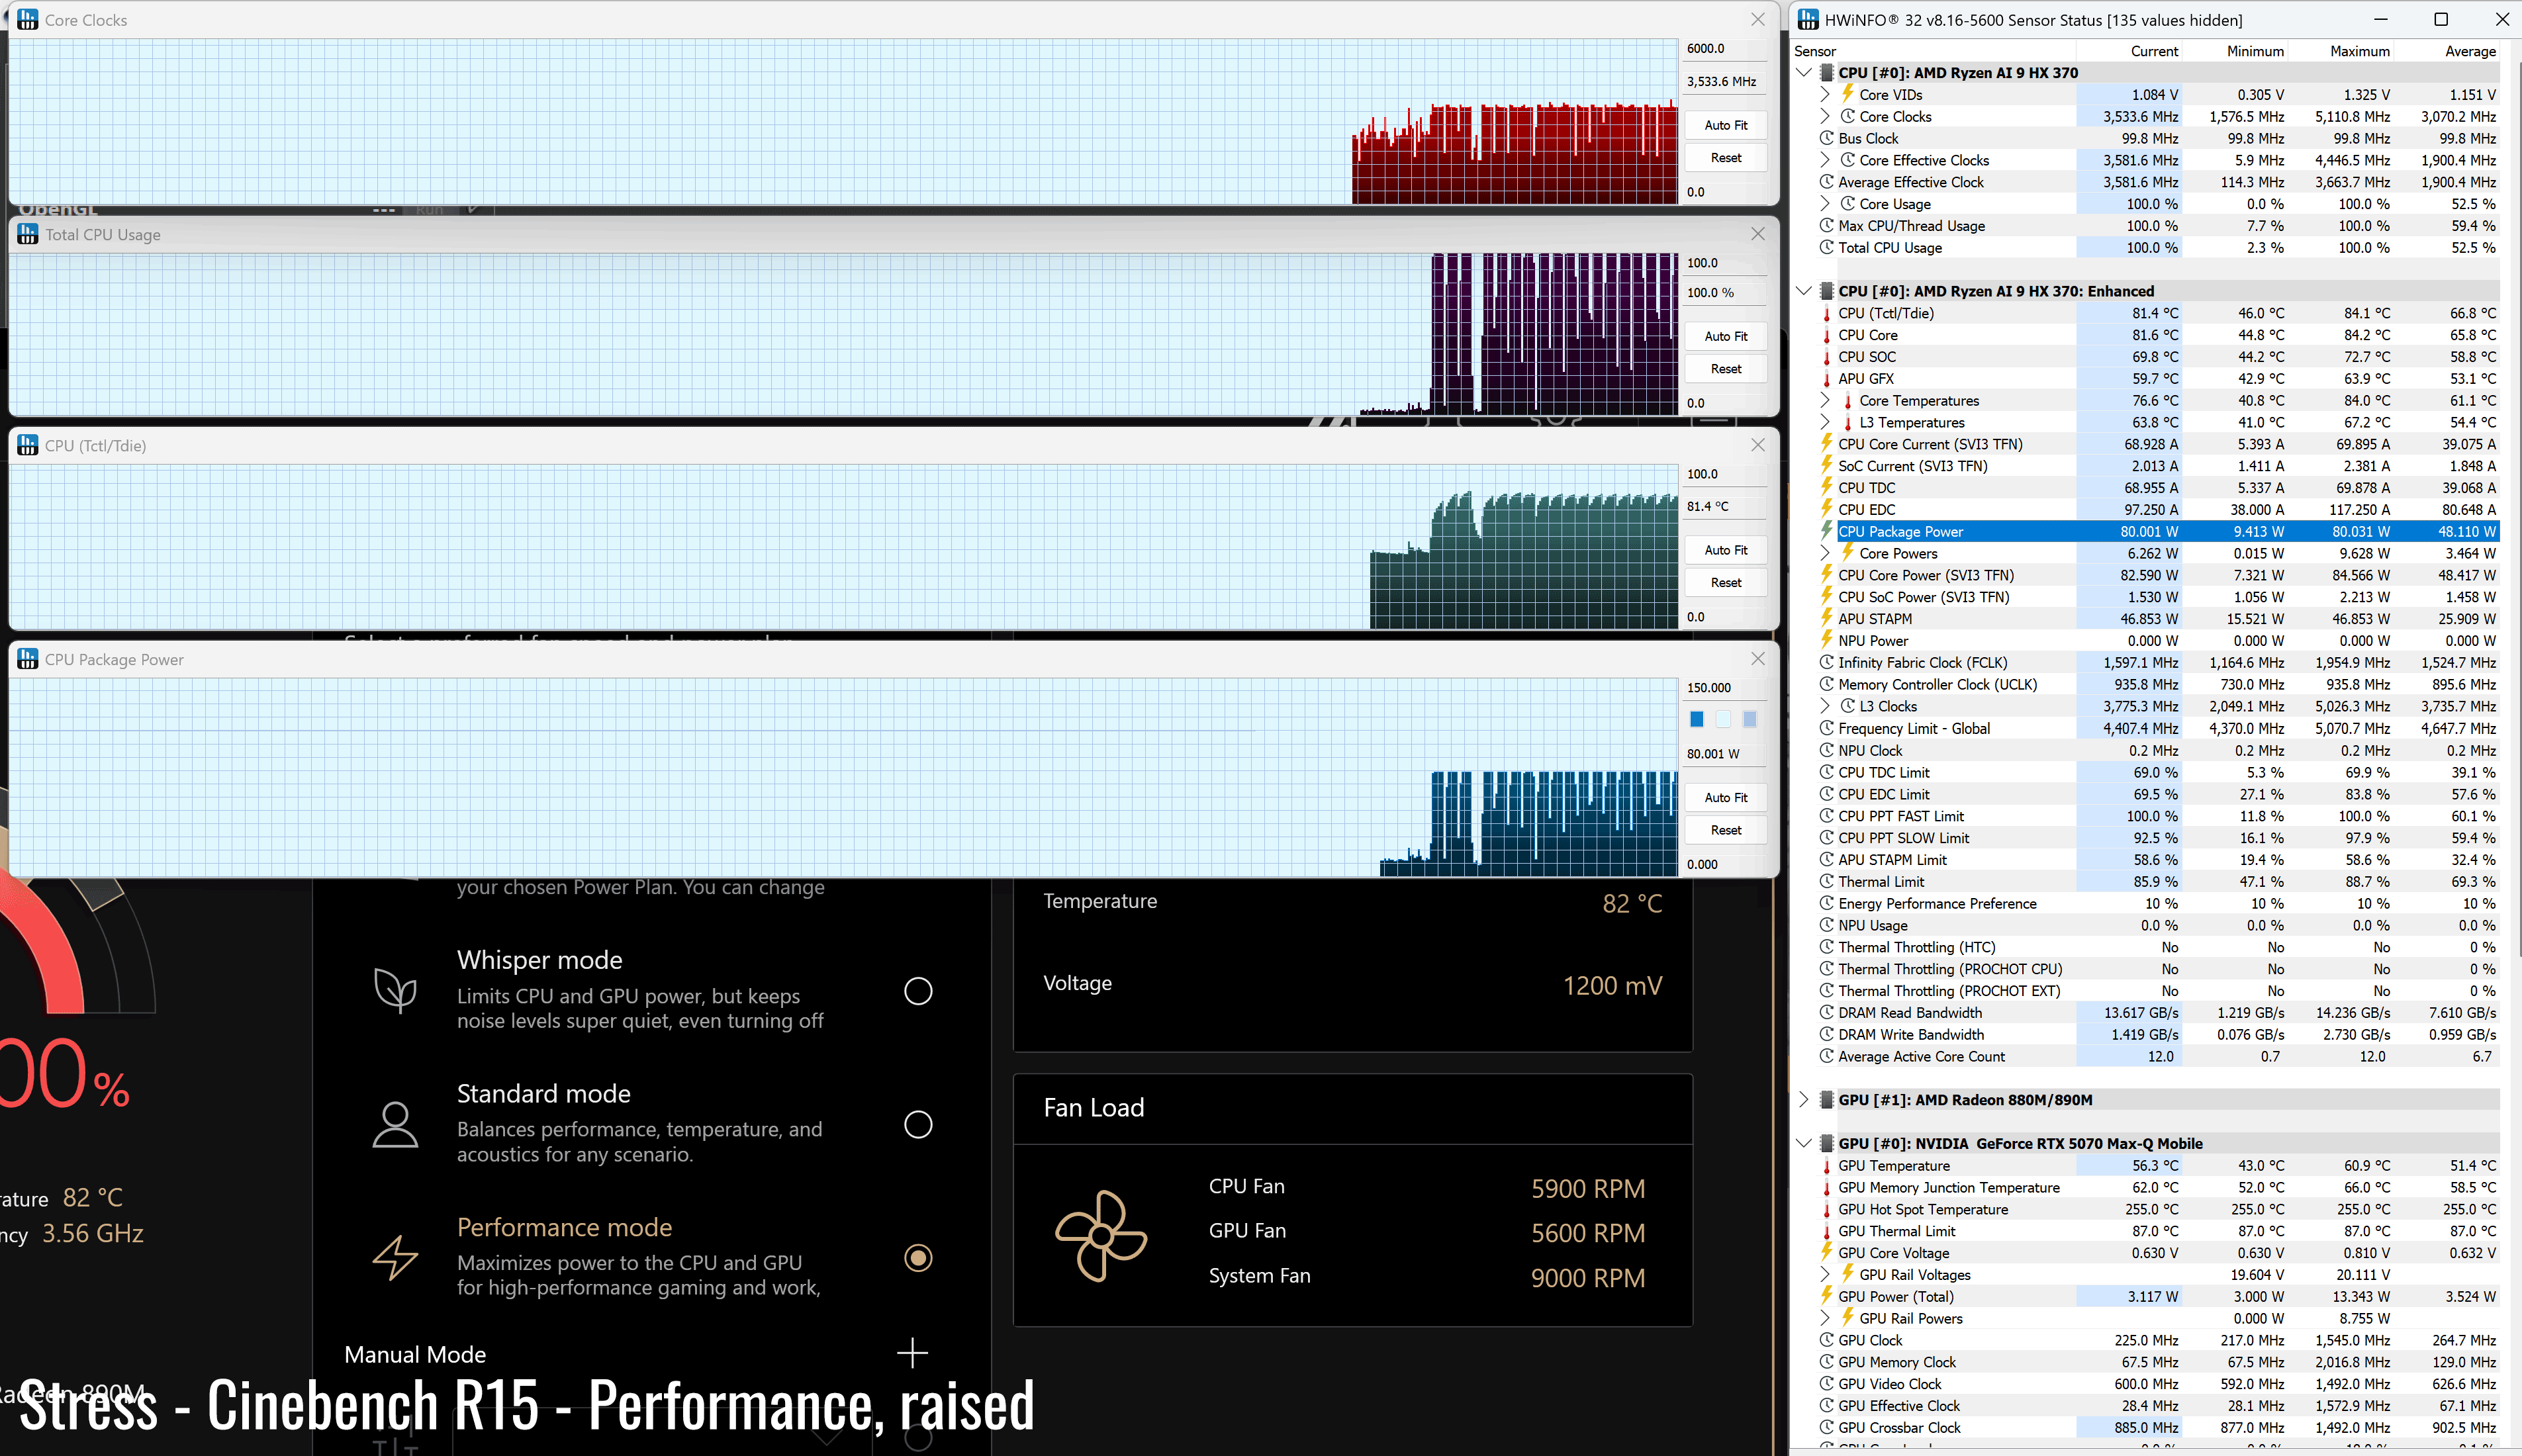The height and width of the screenshot is (1456, 2522).
Task: Click the white middle color swatch in CPU Package Power
Action: (x=1723, y=719)
